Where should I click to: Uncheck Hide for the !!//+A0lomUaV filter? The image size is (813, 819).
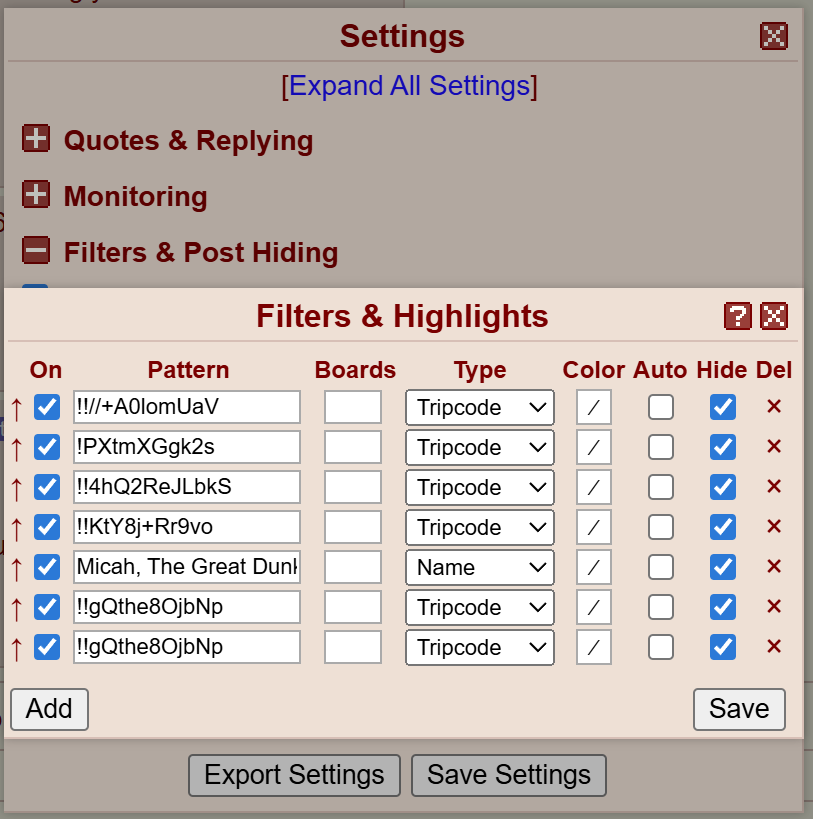[x=723, y=407]
